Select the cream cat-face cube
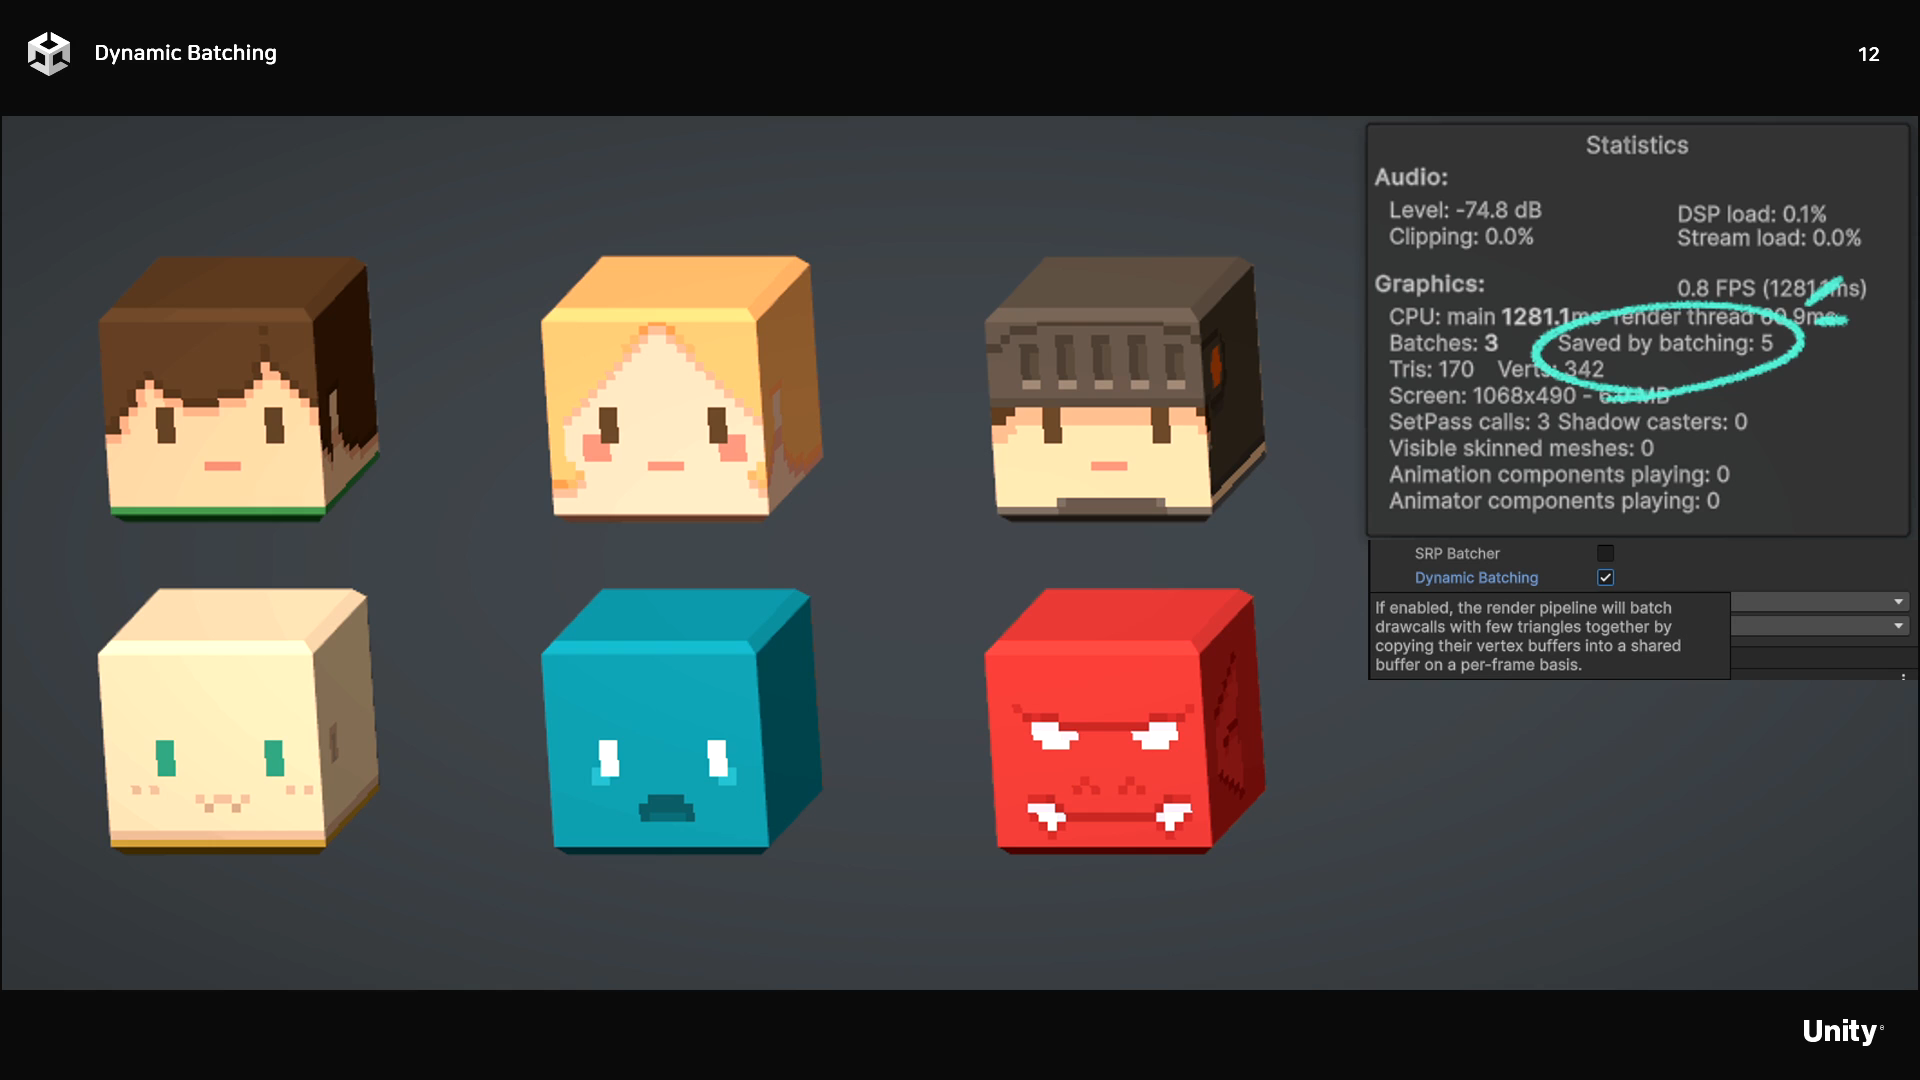1920x1080 pixels. coord(236,722)
